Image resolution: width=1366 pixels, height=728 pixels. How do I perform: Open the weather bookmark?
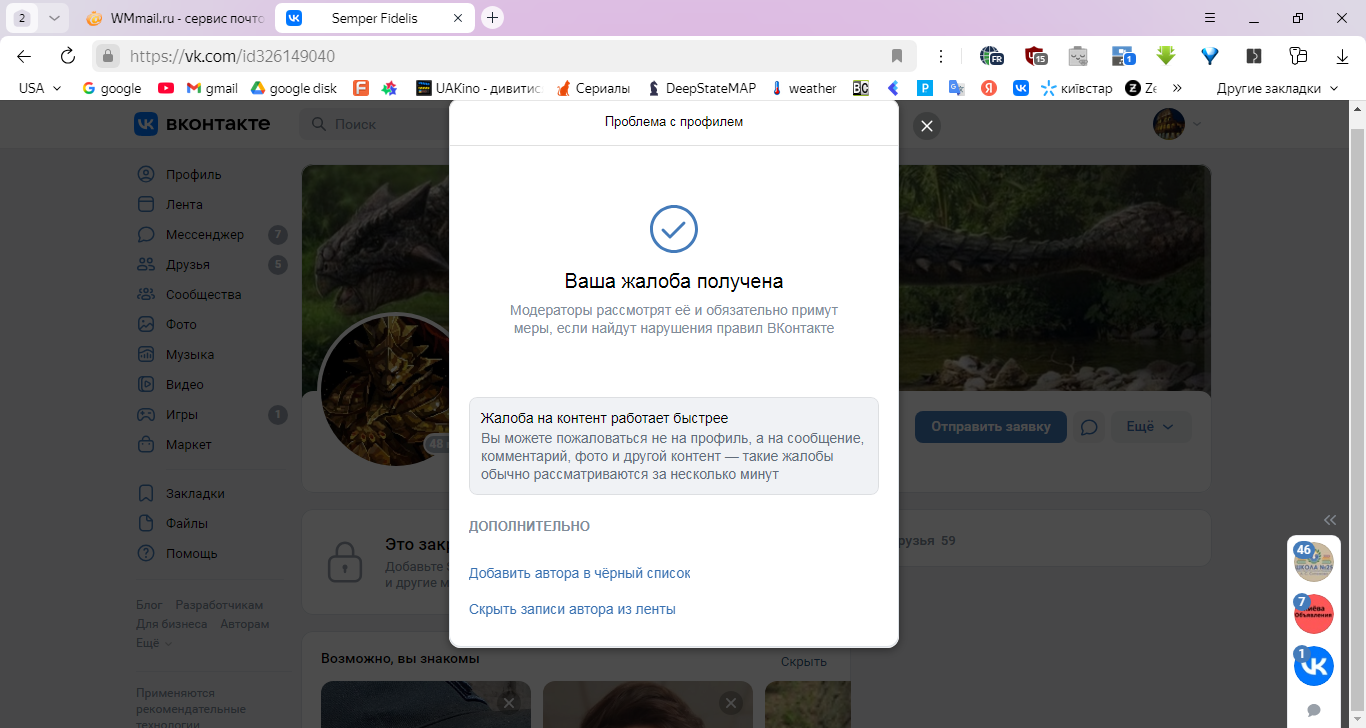[x=804, y=88]
